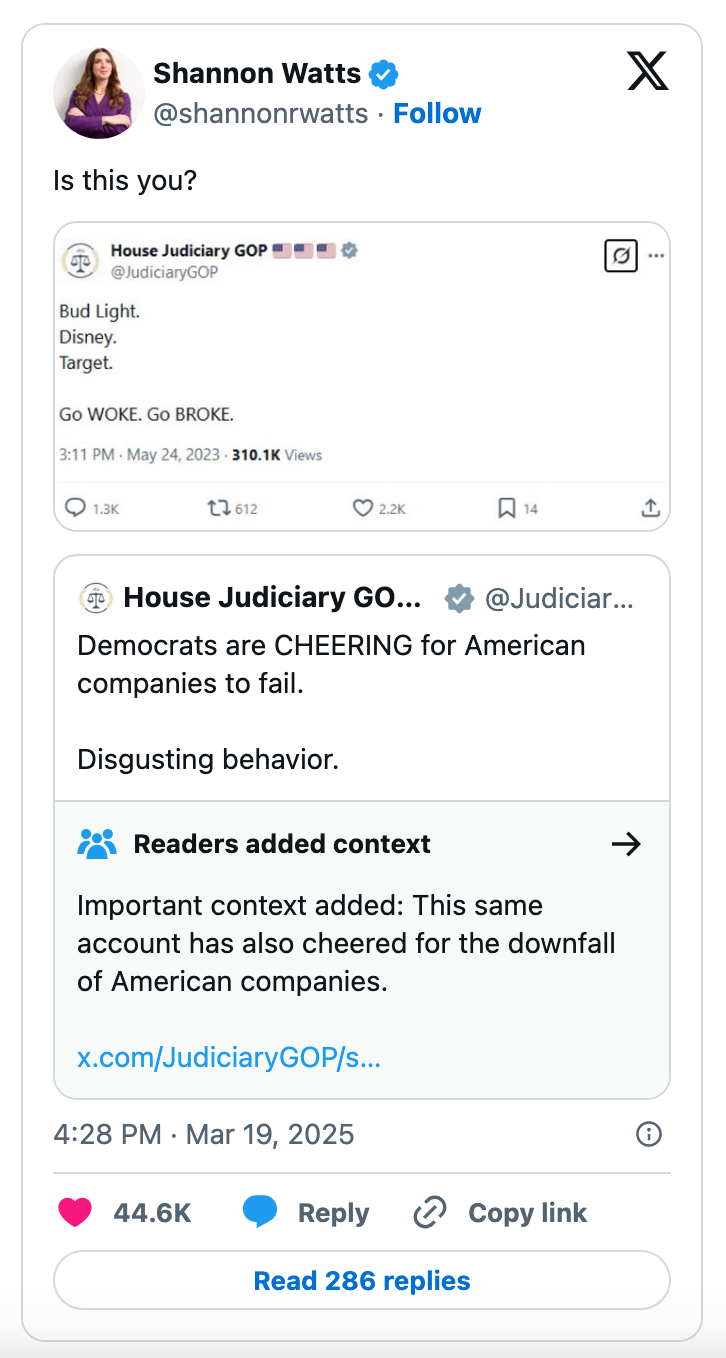Screen dimensions: 726x1358
Task: Read 286 replies
Action: (362, 1280)
